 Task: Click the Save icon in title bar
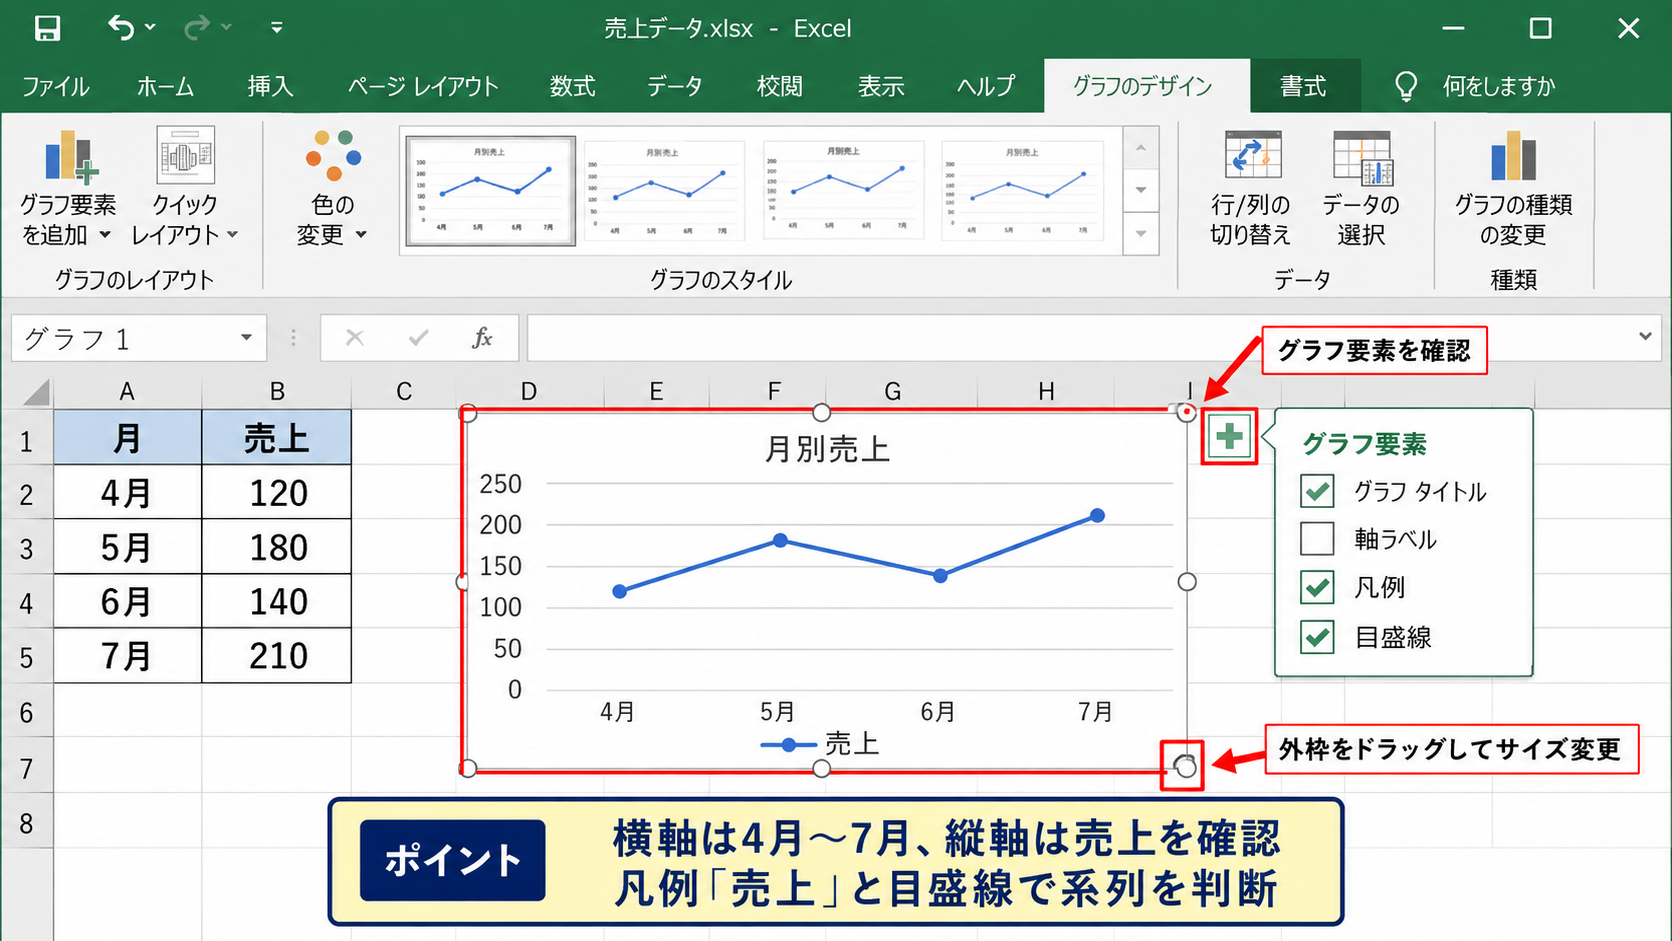pyautogui.click(x=47, y=28)
